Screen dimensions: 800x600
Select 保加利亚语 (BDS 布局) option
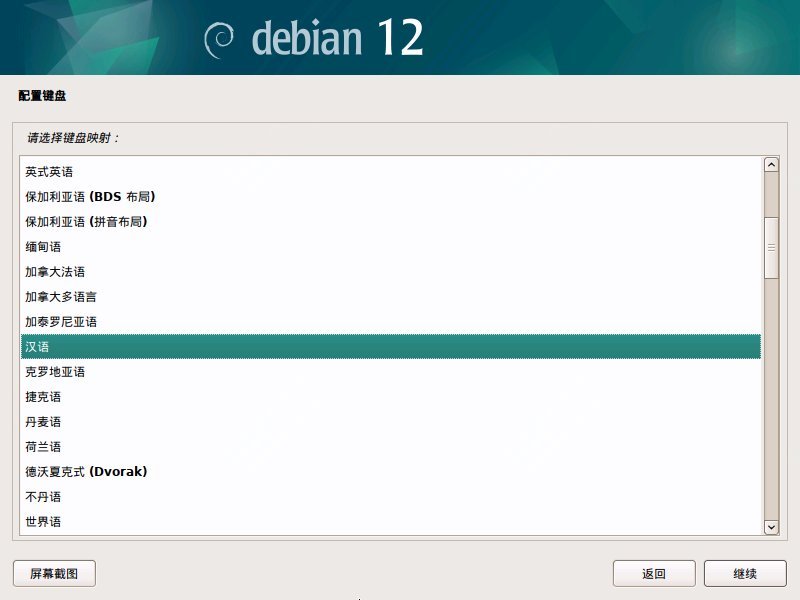tap(90, 197)
